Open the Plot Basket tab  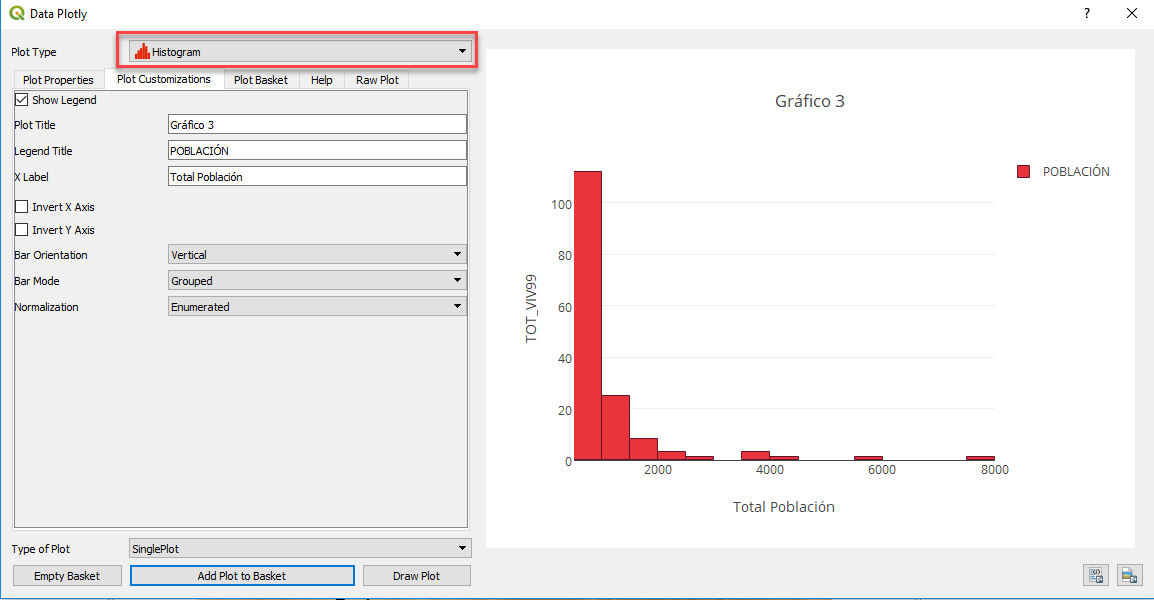[x=260, y=79]
